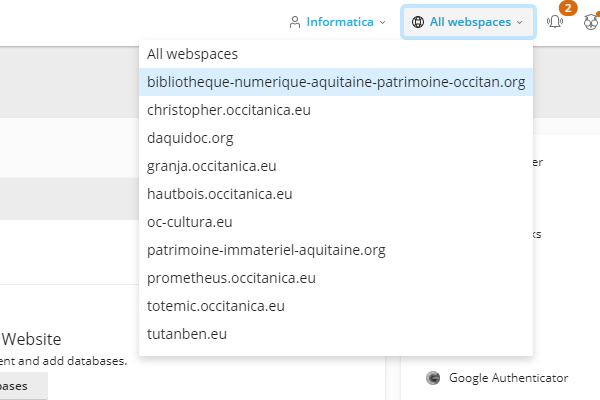Collapse the All webspaces dropdown

468,22
